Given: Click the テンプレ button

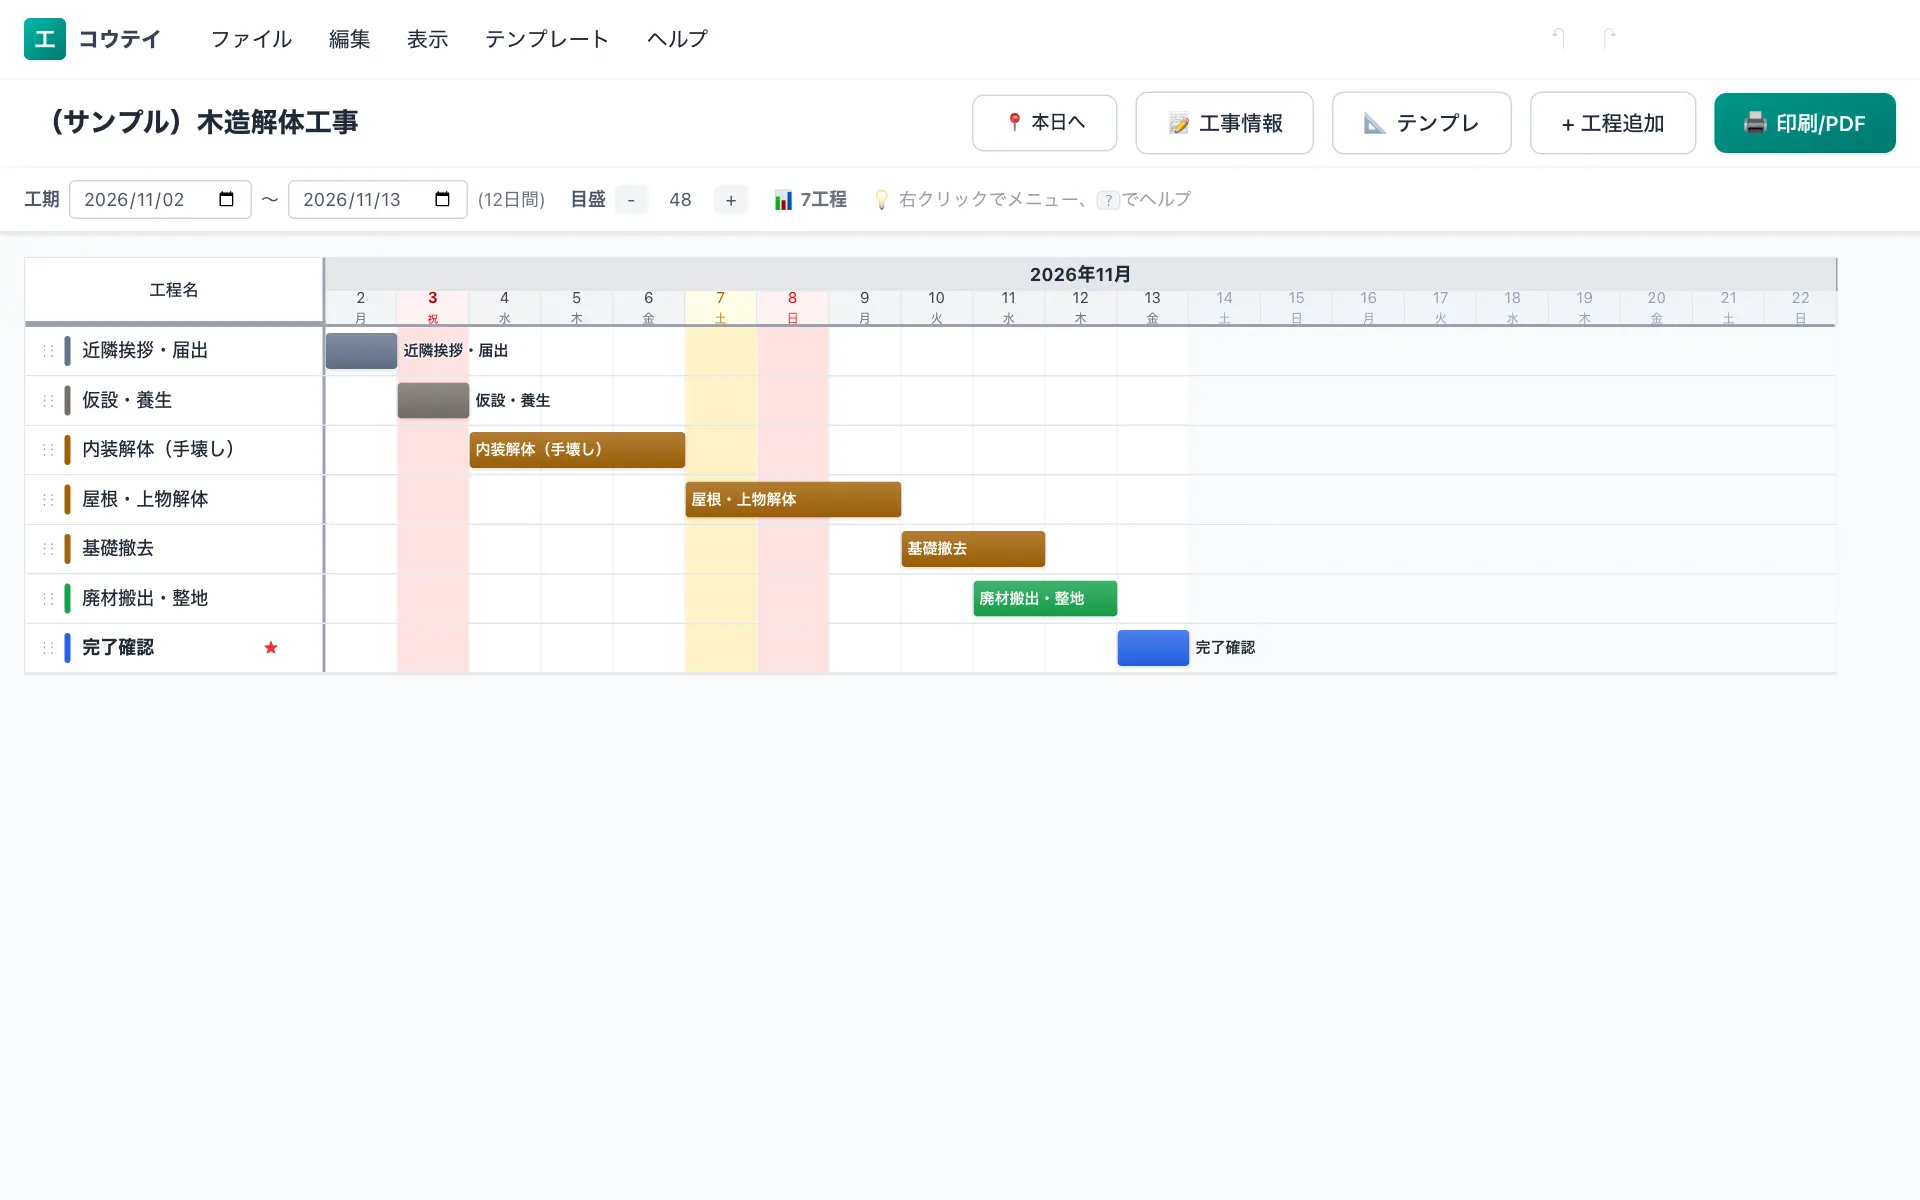Looking at the screenshot, I should point(1421,123).
